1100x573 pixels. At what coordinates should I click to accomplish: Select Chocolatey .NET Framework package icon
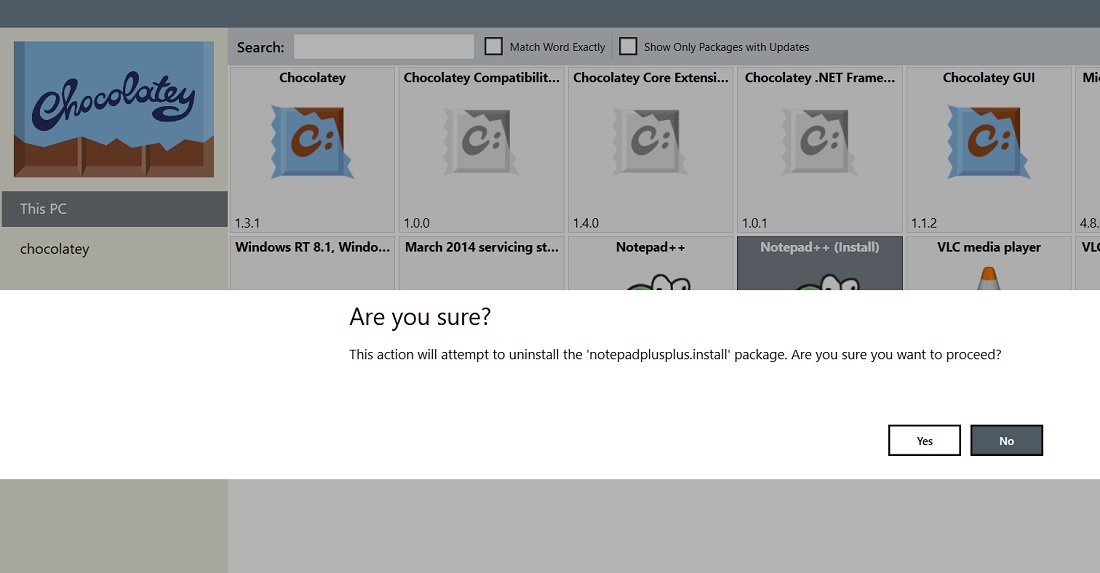pos(819,142)
